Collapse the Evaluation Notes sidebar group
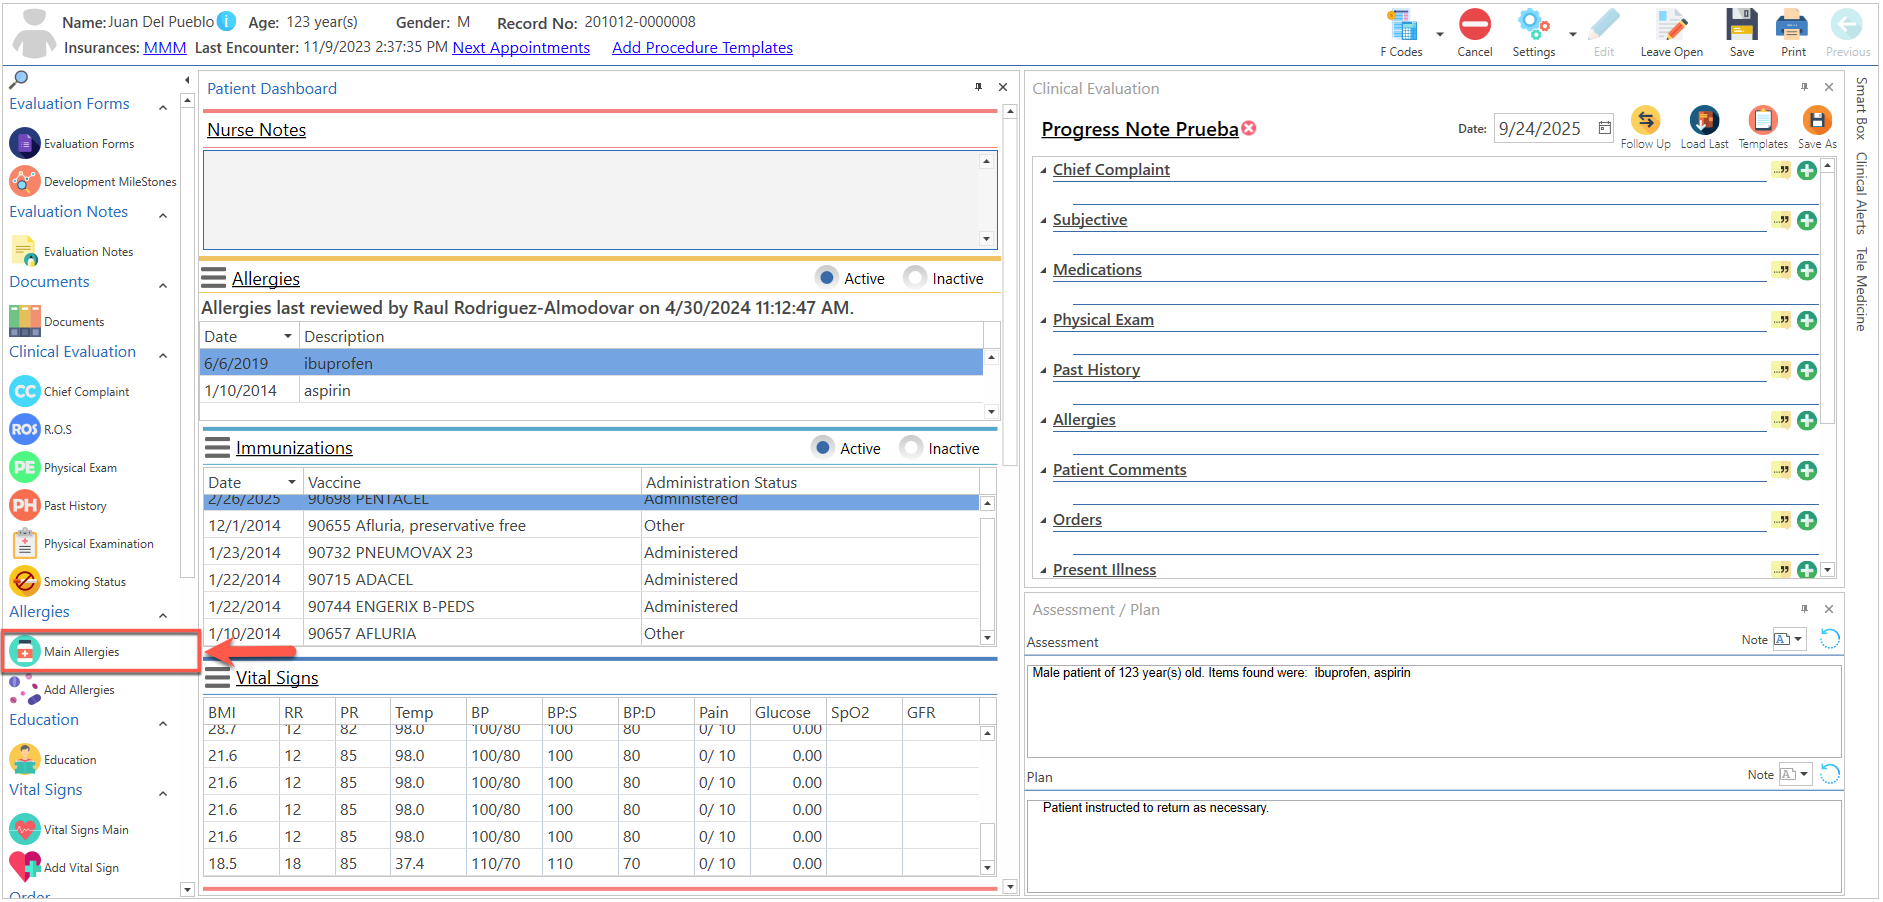Image resolution: width=1883 pixels, height=902 pixels. (x=163, y=215)
